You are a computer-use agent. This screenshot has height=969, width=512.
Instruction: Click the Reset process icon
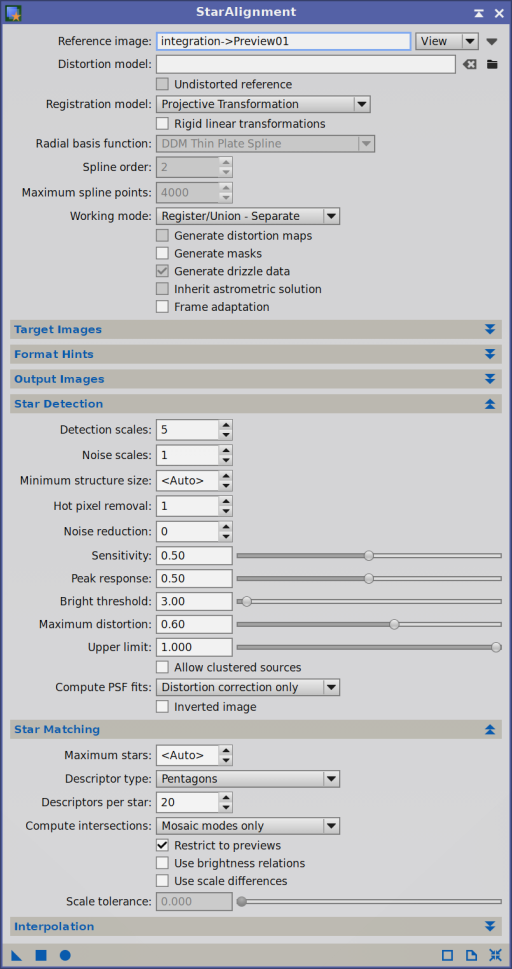[495, 955]
